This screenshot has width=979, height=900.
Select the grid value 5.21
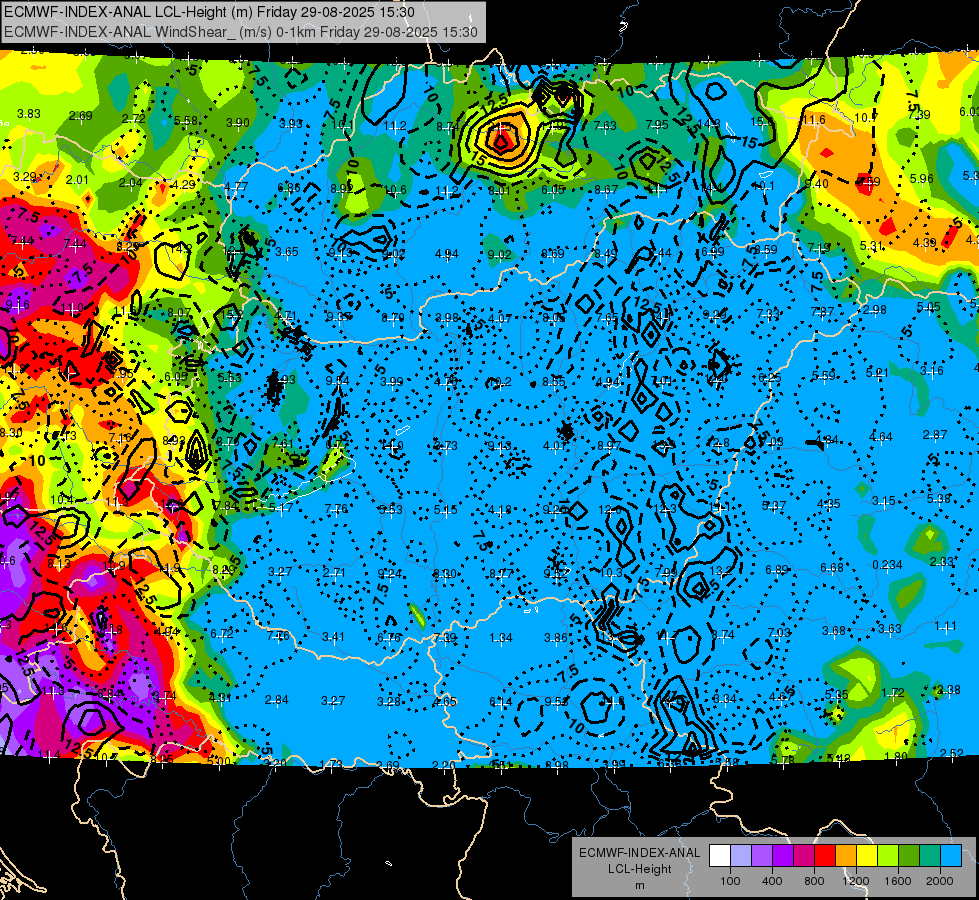[x=877, y=373]
